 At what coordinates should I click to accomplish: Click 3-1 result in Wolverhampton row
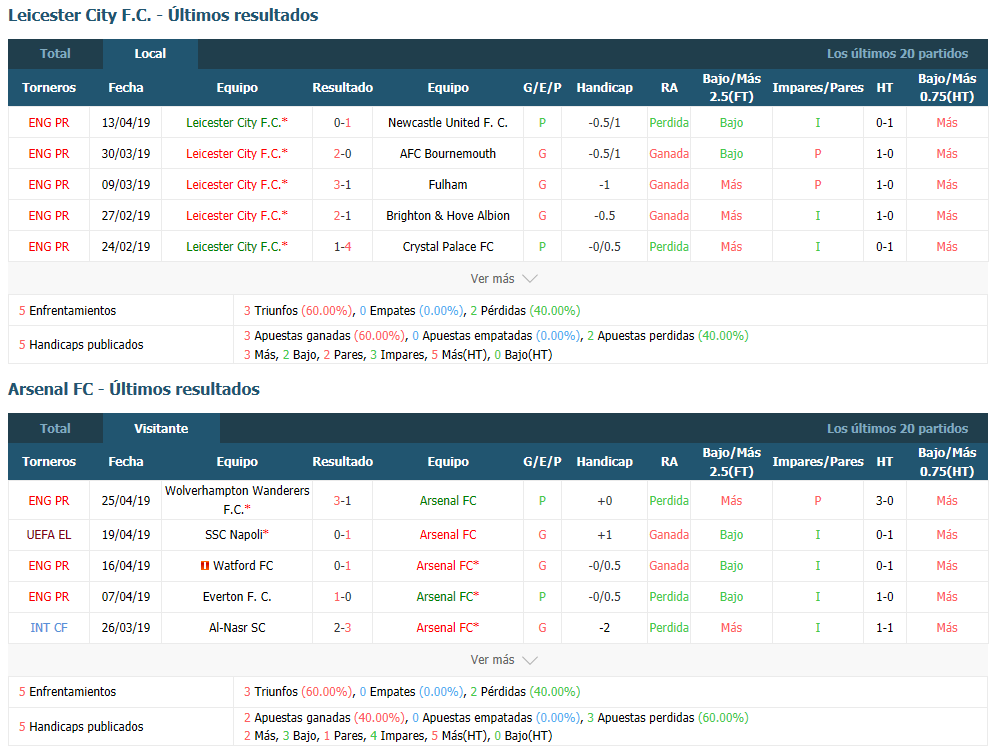click(x=343, y=500)
